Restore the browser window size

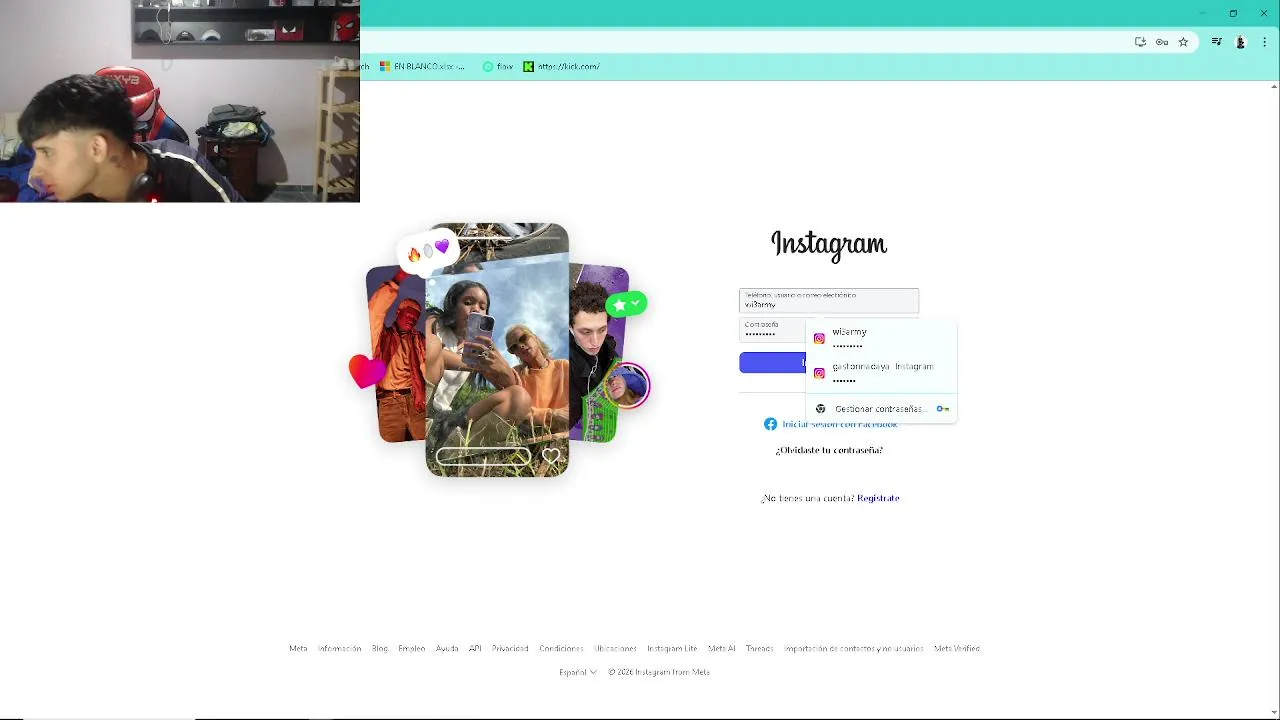tap(1233, 13)
